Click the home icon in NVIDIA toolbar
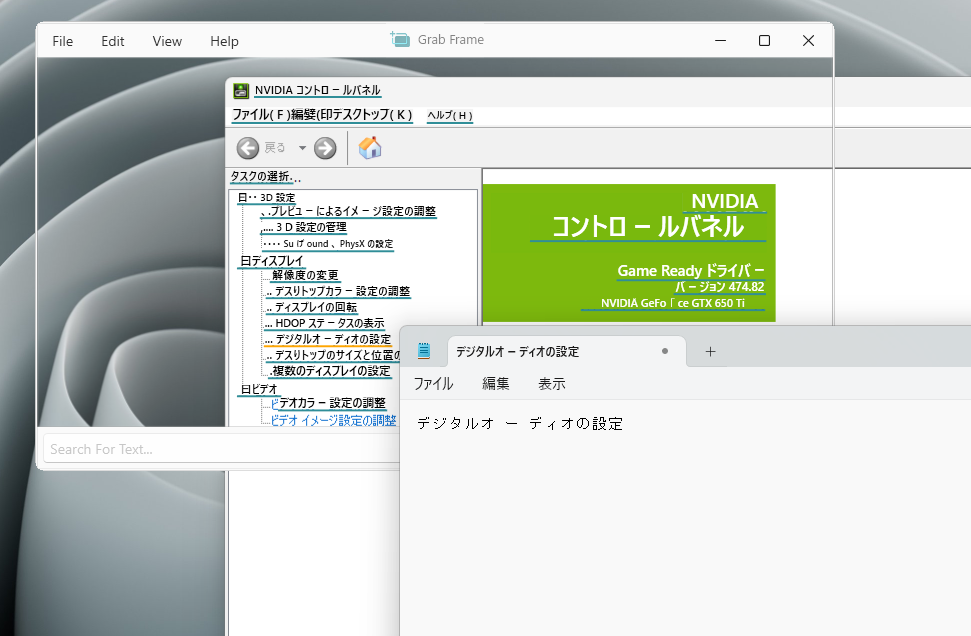The height and width of the screenshot is (636, 971). [x=370, y=148]
